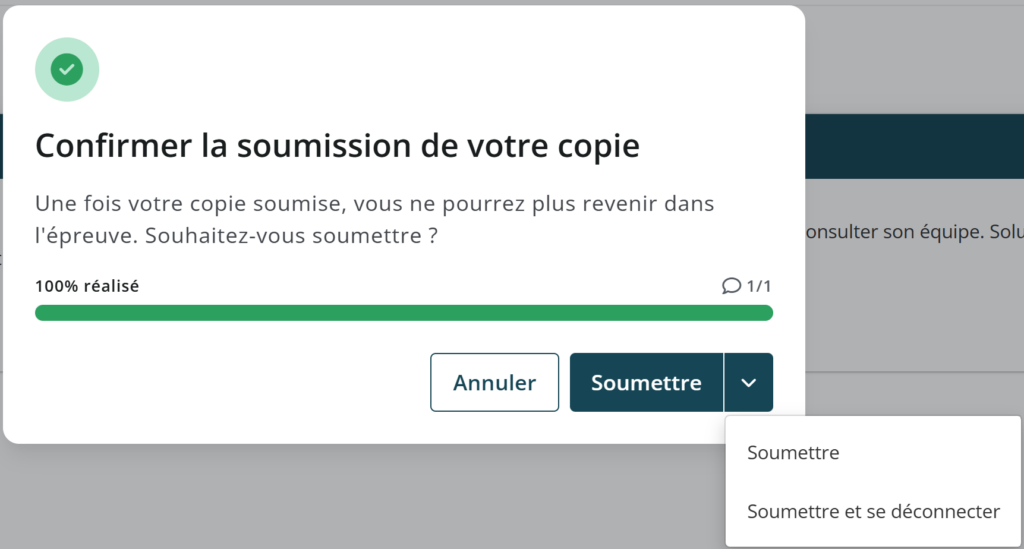Viewport: 1024px width, 549px height.
Task: Click the green completion progress bar
Action: [403, 313]
